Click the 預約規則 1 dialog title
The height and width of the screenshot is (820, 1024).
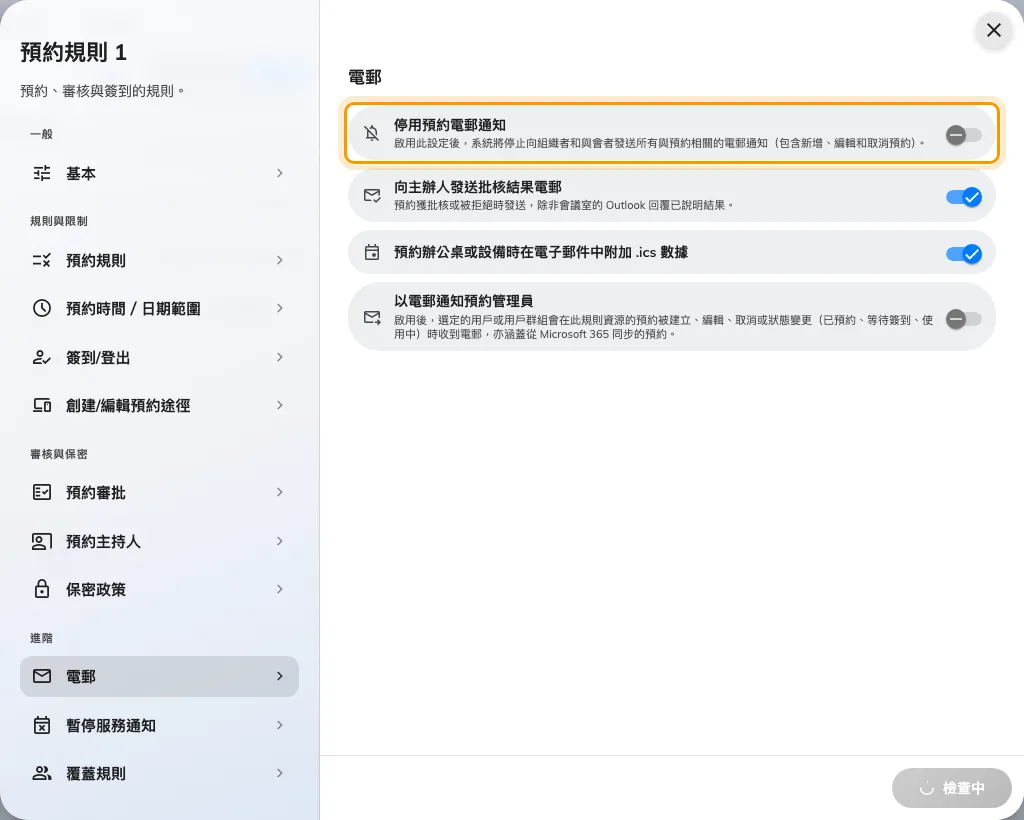click(x=73, y=52)
